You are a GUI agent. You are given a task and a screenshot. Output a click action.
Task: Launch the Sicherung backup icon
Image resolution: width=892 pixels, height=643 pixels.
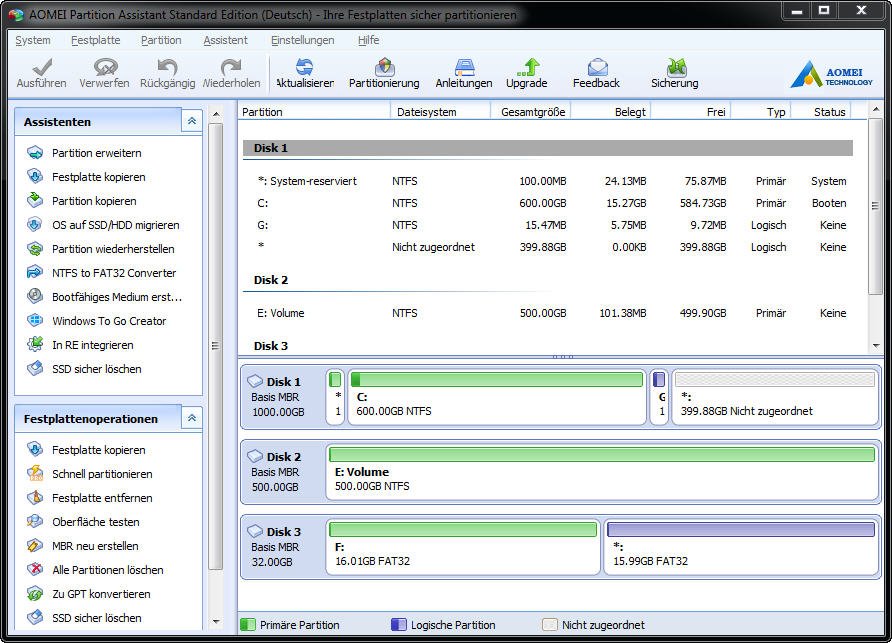pos(676,67)
